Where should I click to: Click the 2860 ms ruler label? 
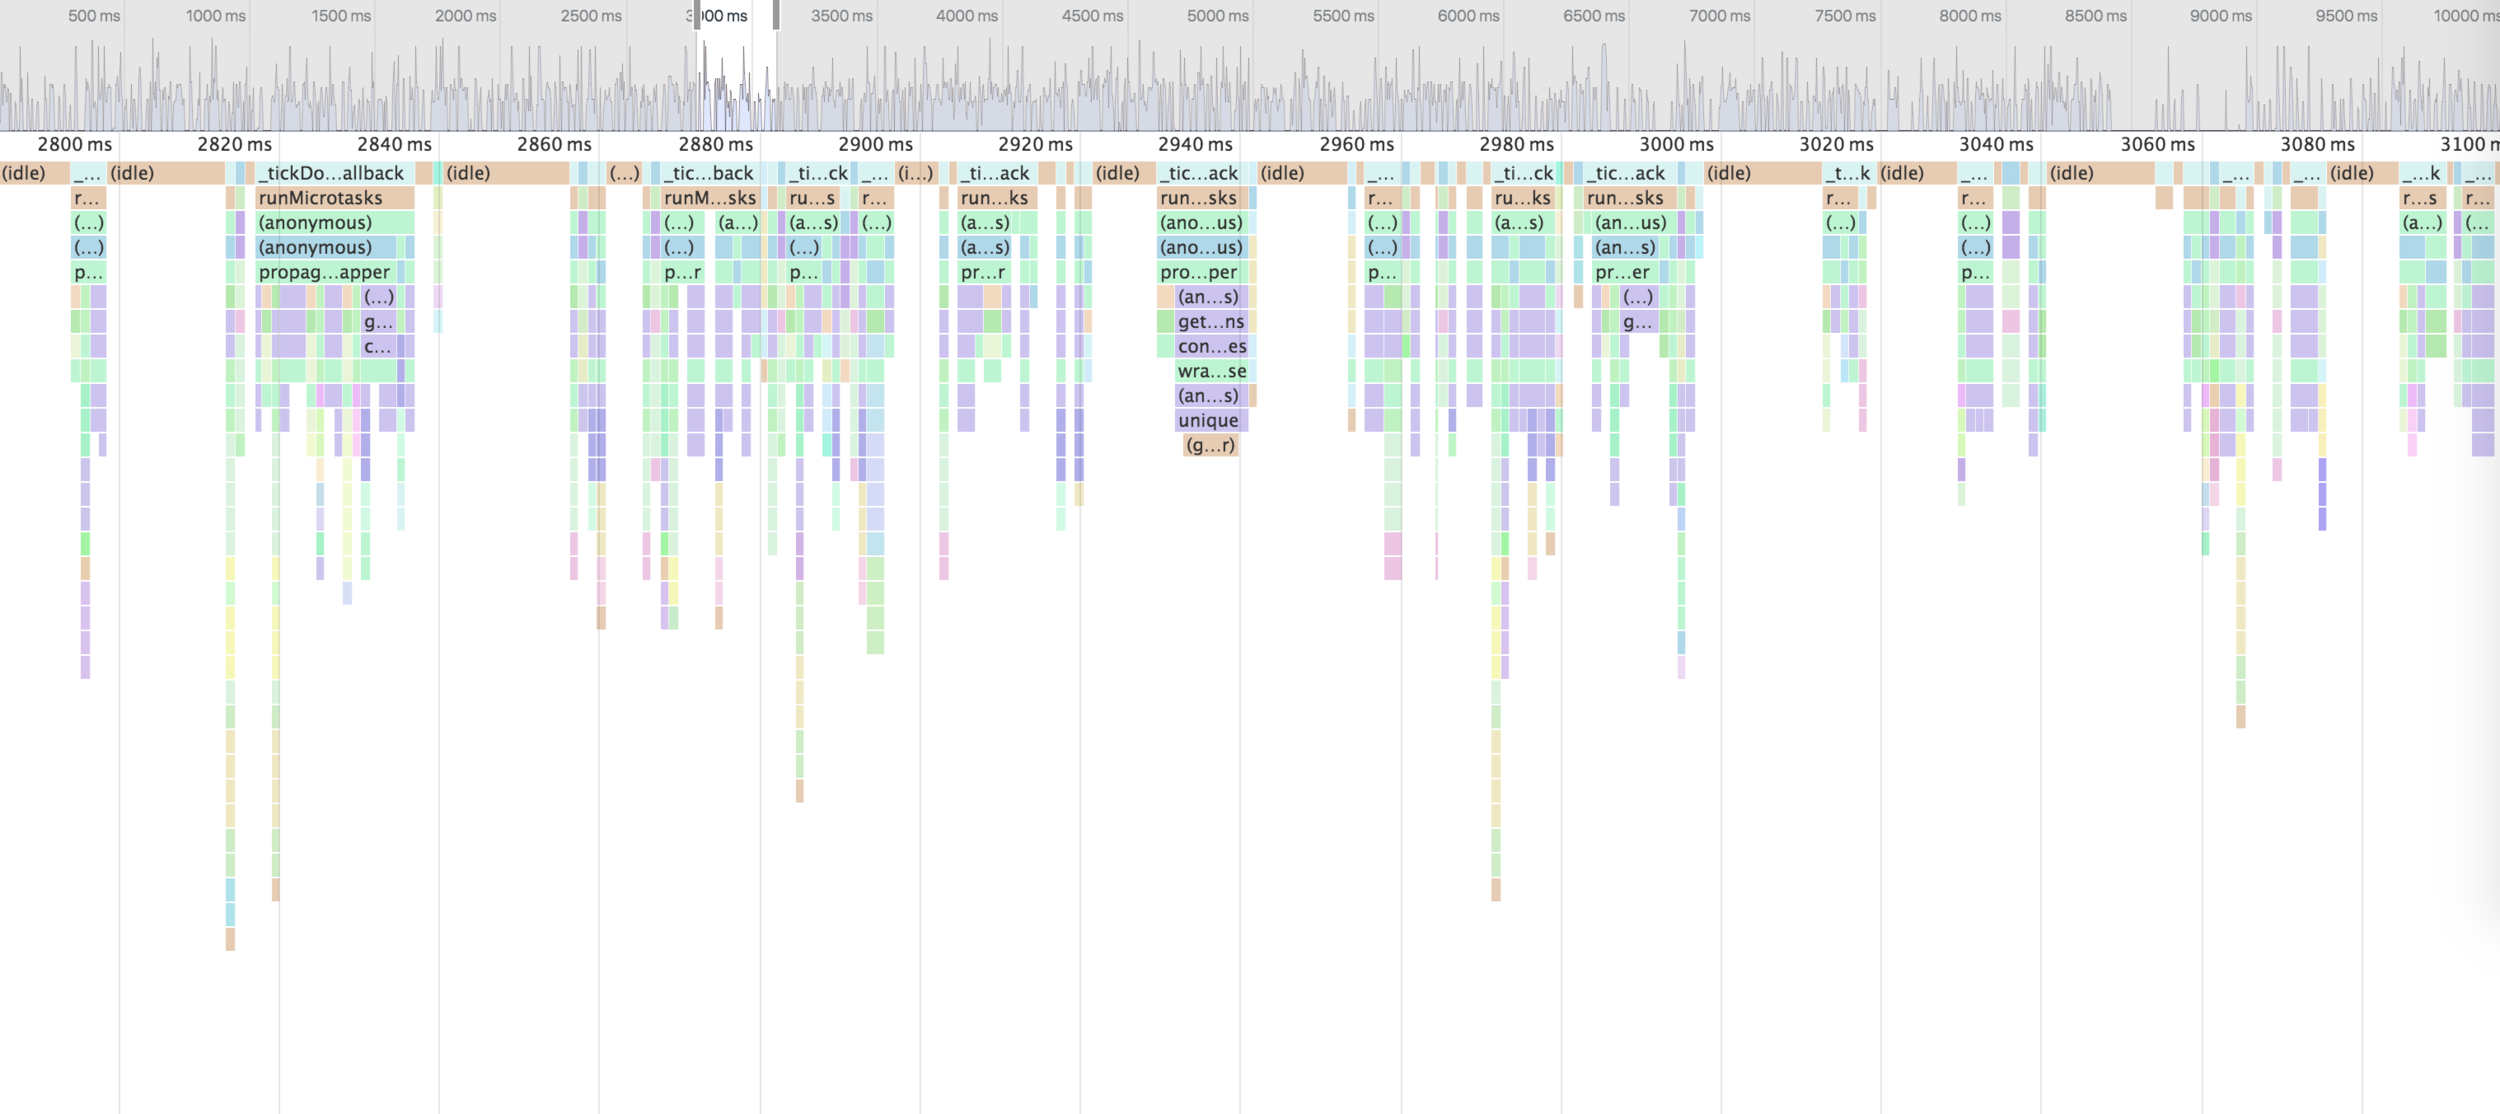pos(554,144)
